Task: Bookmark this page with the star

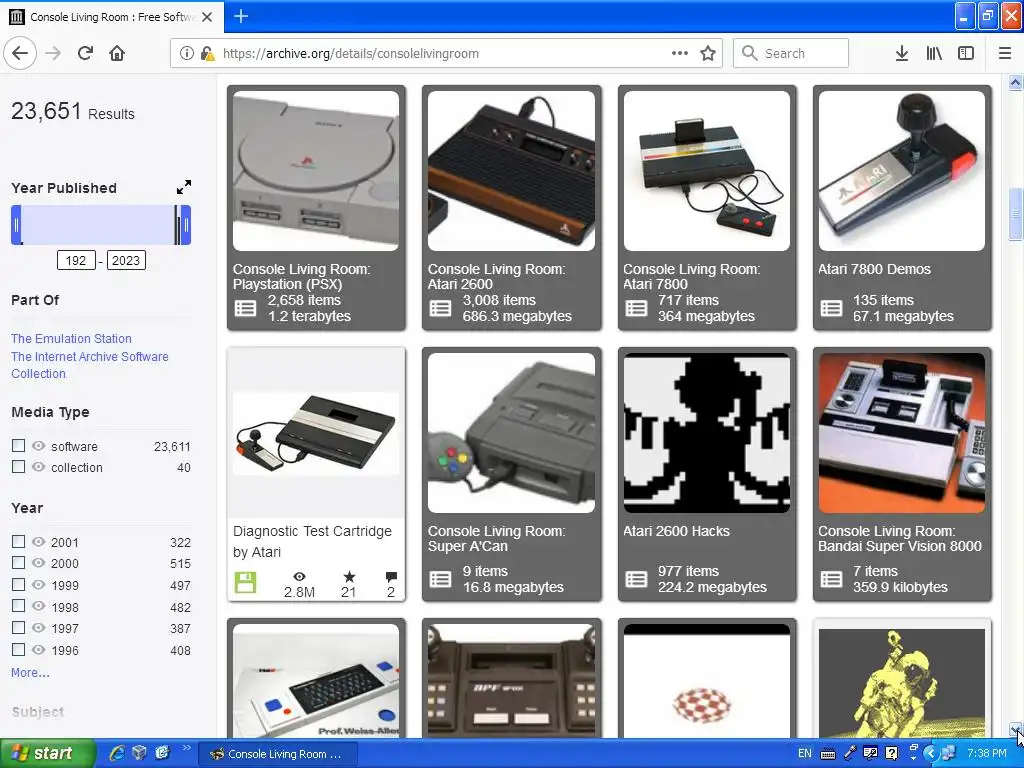Action: [x=708, y=54]
